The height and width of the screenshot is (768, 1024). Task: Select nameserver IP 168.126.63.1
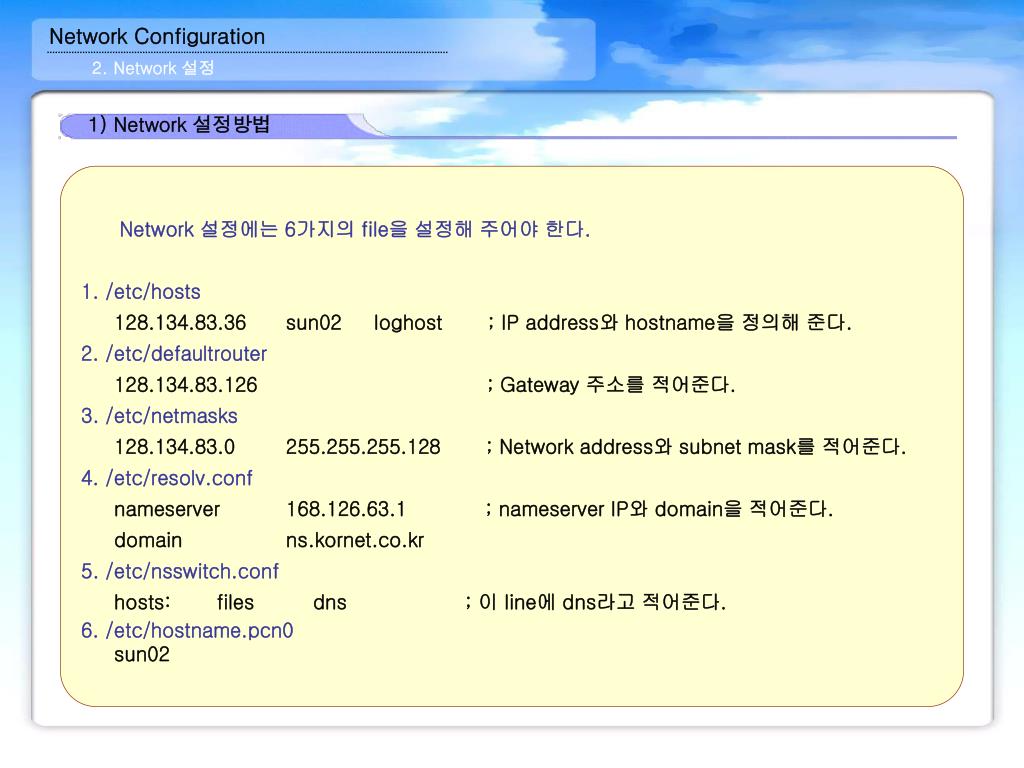point(345,509)
